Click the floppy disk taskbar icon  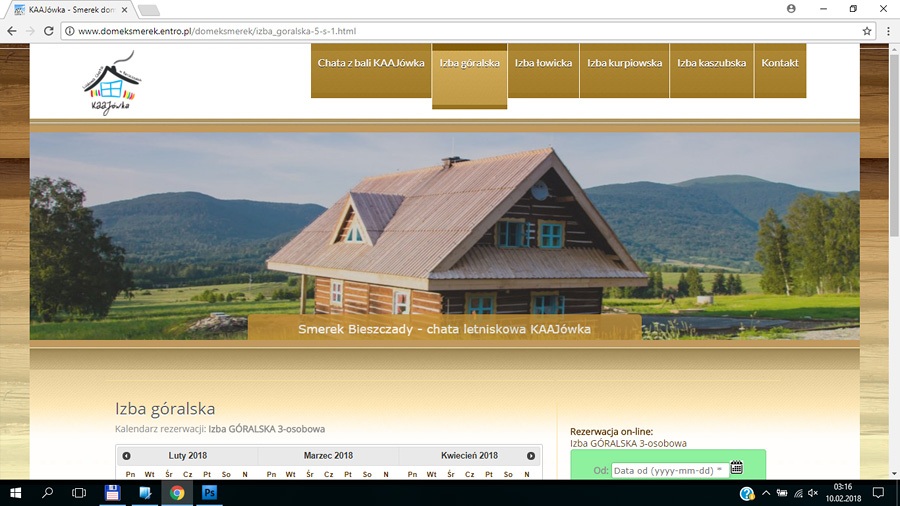(x=113, y=493)
